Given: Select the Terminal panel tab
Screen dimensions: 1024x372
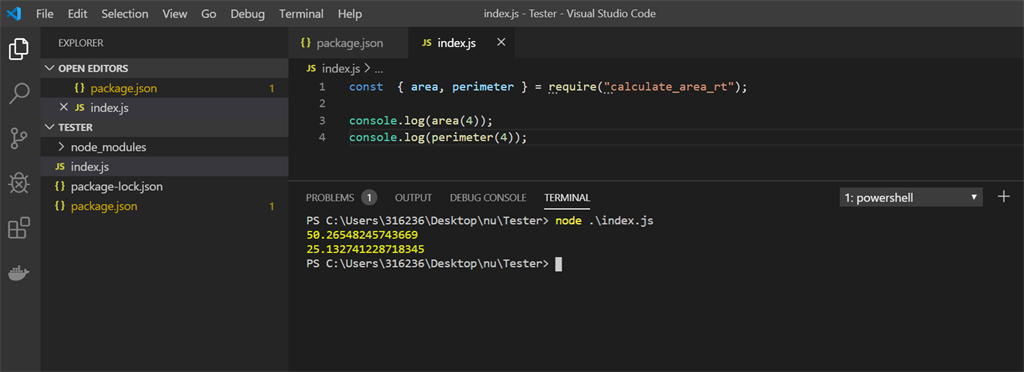Looking at the screenshot, I should (x=568, y=197).
